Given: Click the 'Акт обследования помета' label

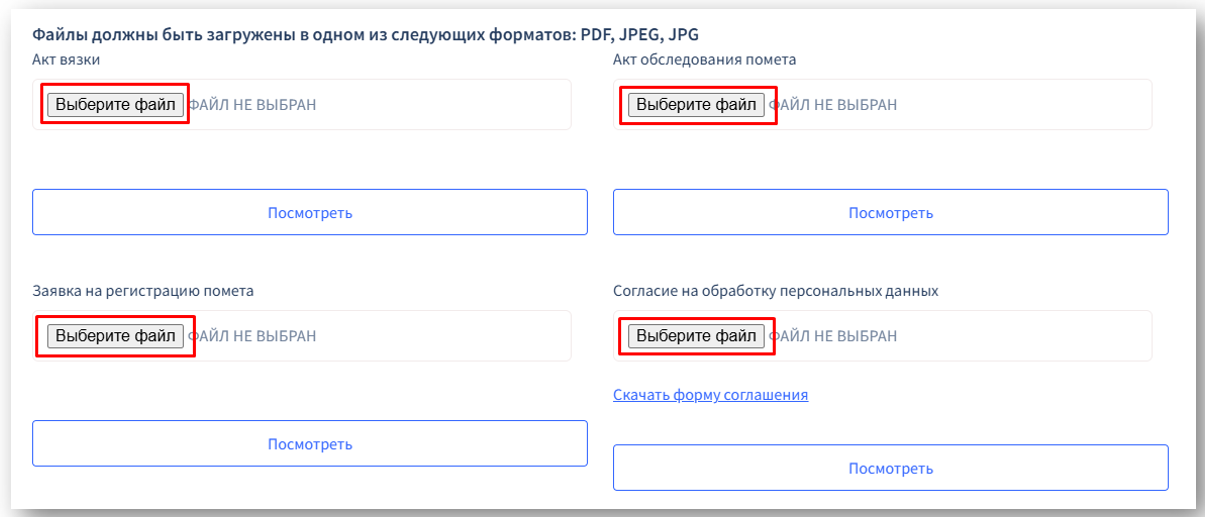Looking at the screenshot, I should point(704,60).
